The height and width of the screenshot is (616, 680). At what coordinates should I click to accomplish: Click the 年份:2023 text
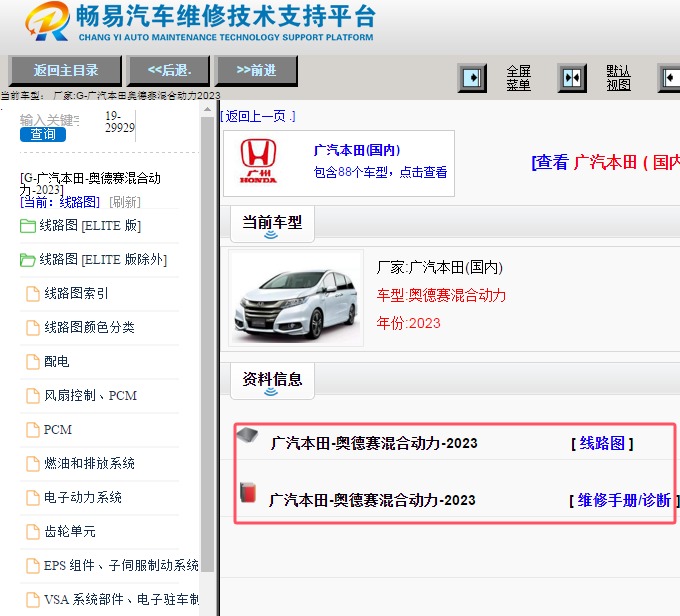pyautogui.click(x=408, y=323)
